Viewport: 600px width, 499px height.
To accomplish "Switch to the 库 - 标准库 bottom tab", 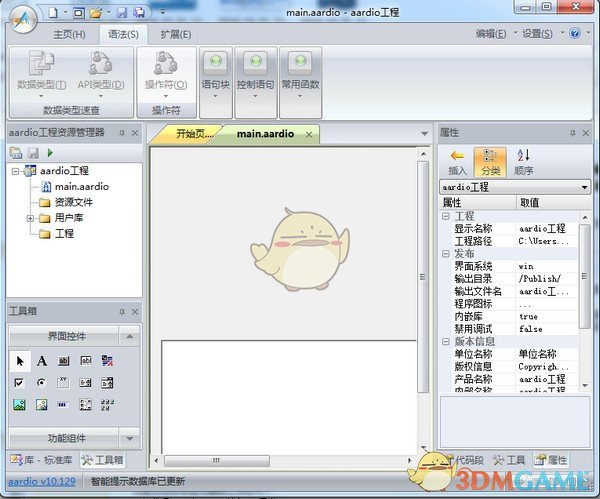I will click(42, 460).
